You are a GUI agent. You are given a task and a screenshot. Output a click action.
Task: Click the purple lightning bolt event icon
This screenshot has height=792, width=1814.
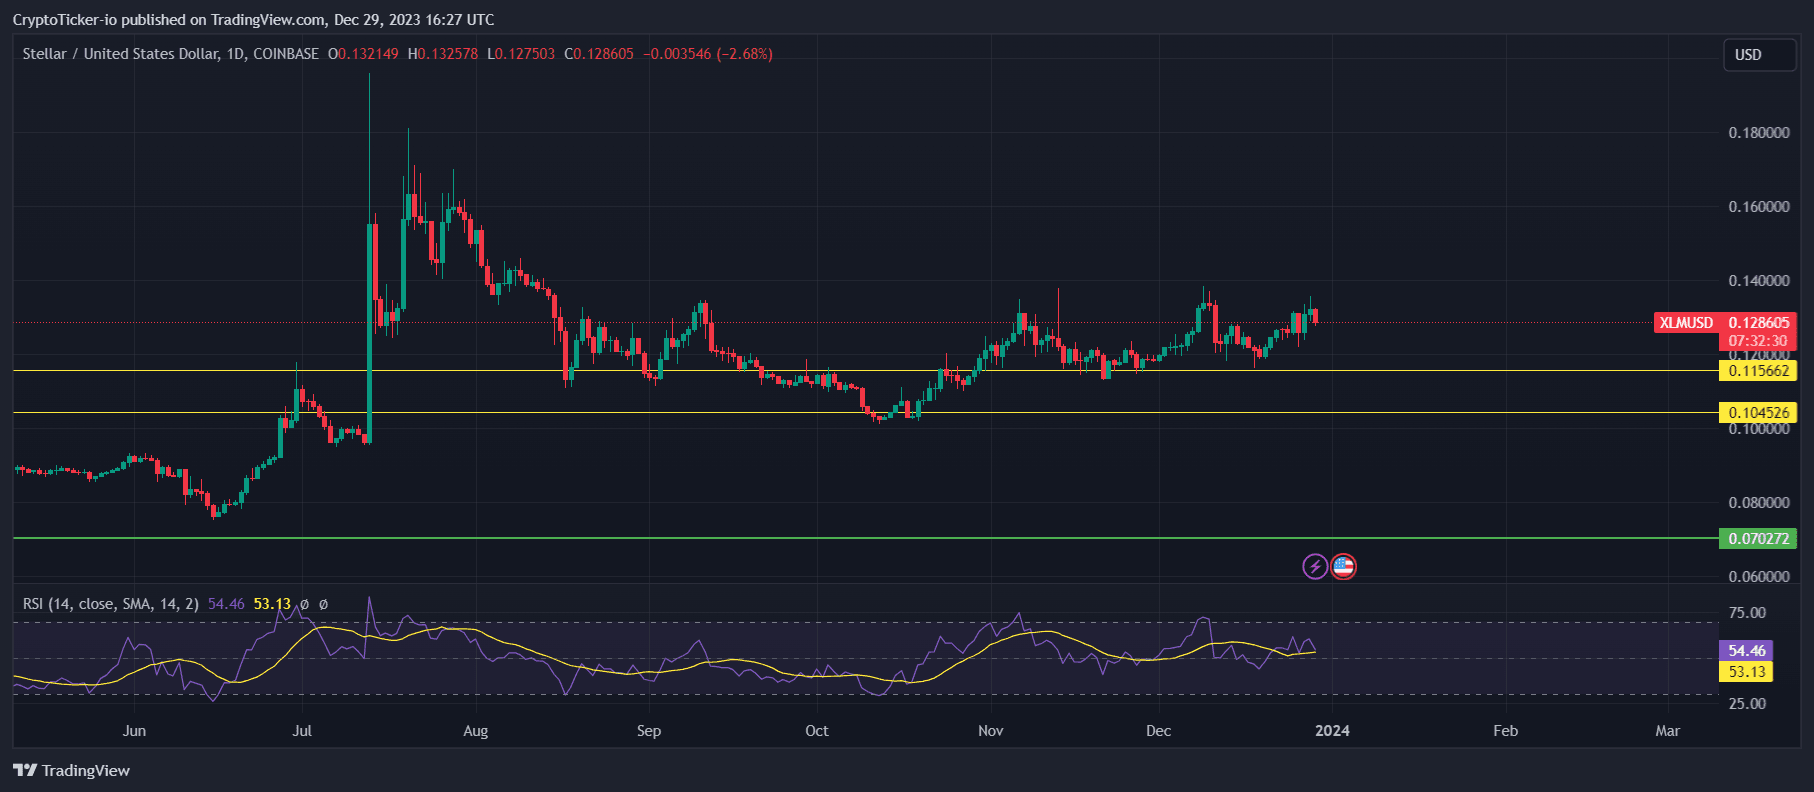1315,567
